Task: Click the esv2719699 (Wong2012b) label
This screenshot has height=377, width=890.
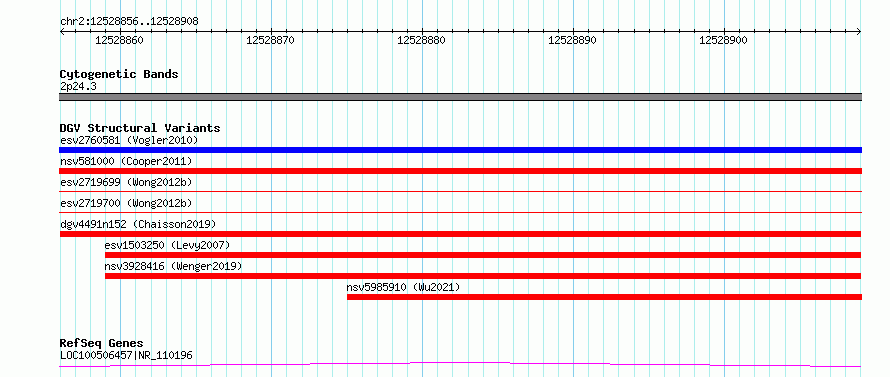Action: click(126, 182)
